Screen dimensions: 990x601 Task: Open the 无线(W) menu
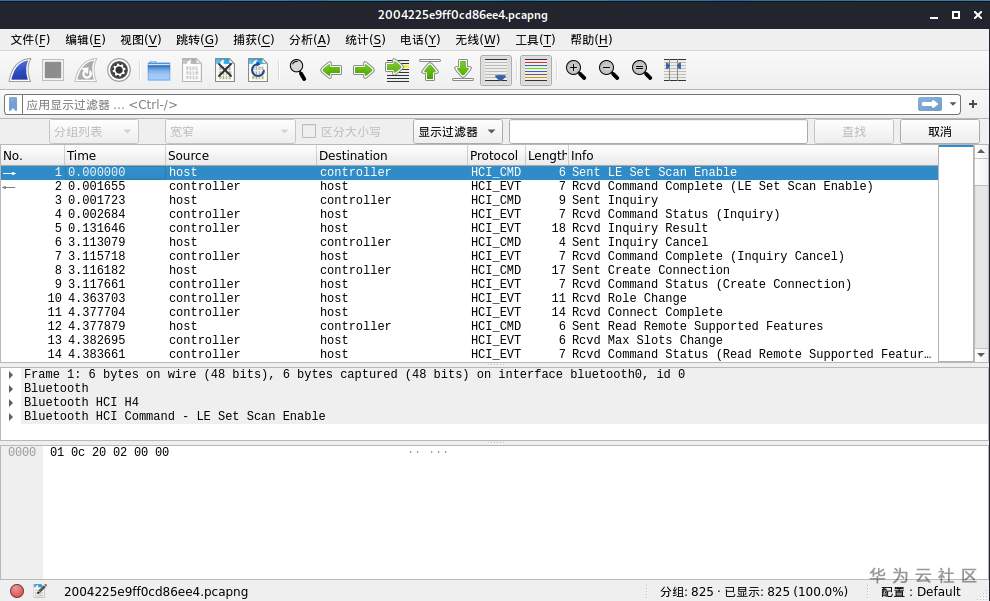(x=477, y=40)
